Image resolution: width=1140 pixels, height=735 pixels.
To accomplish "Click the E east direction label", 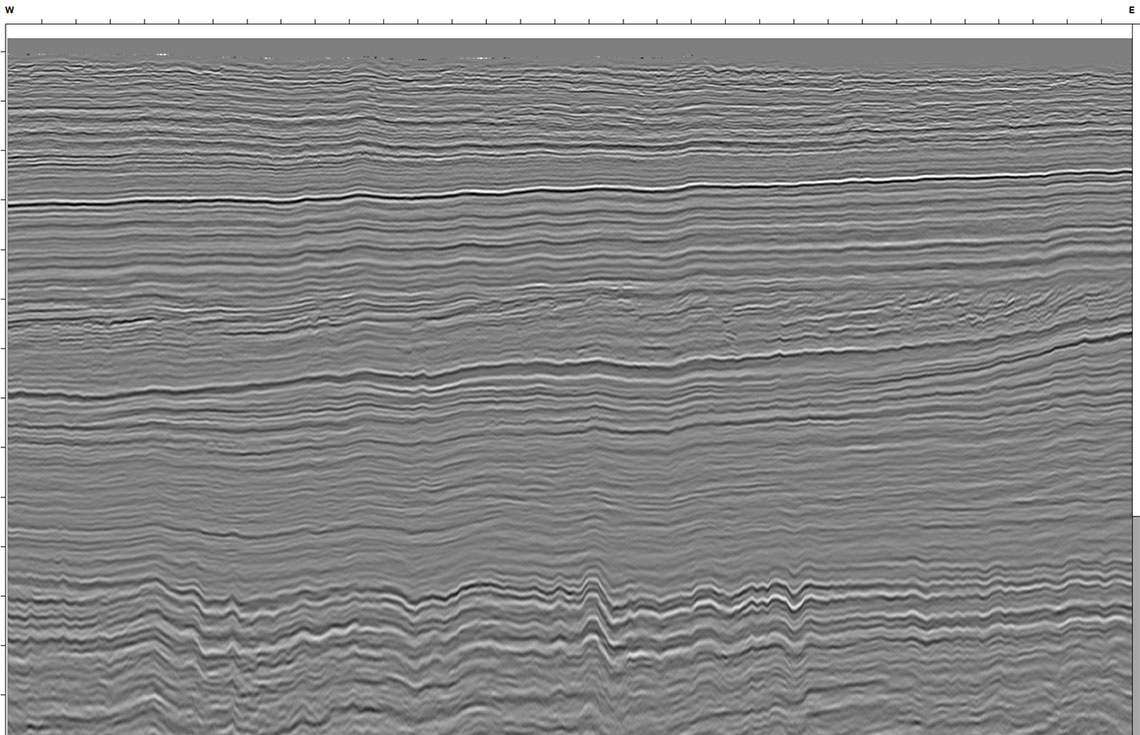I will (x=1132, y=10).
